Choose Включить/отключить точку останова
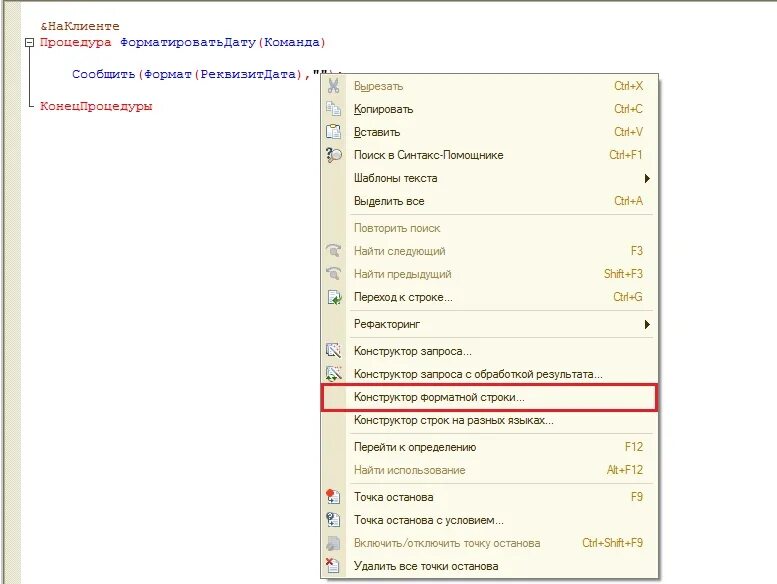The height and width of the screenshot is (584, 777). [490, 543]
